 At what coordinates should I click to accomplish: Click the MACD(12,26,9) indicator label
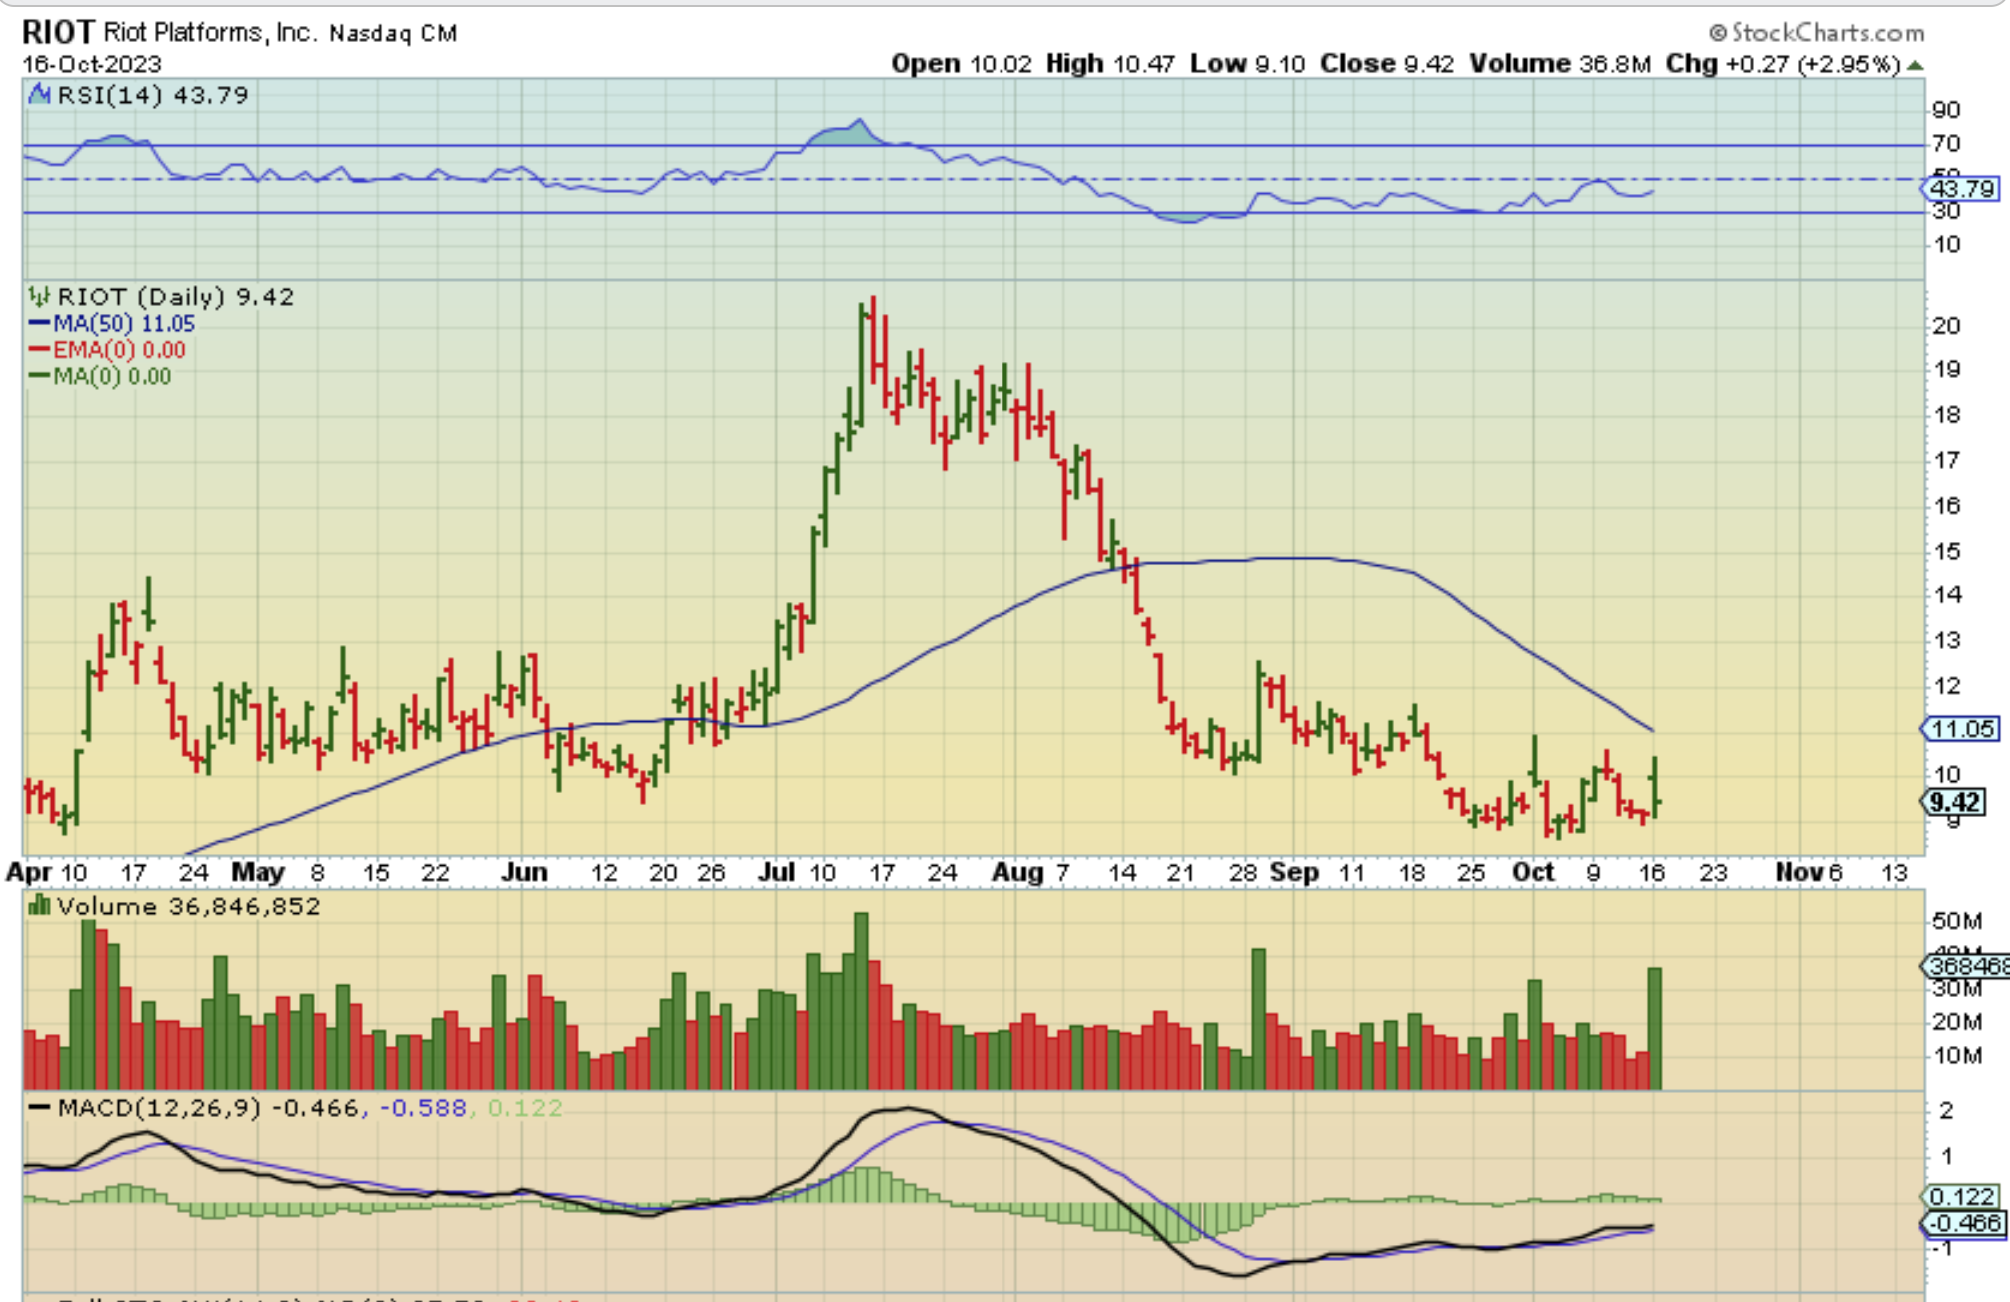point(159,1108)
